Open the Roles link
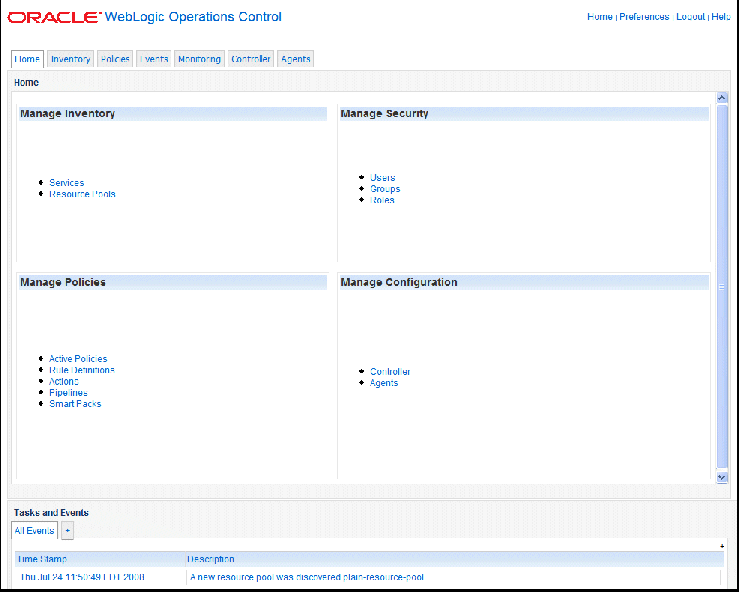This screenshot has width=739, height=592. point(382,200)
